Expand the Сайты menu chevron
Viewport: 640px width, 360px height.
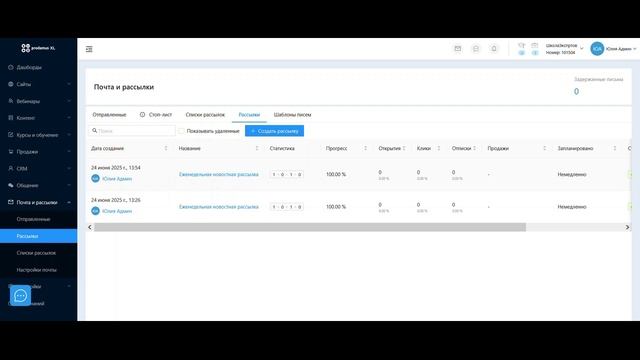[x=69, y=84]
